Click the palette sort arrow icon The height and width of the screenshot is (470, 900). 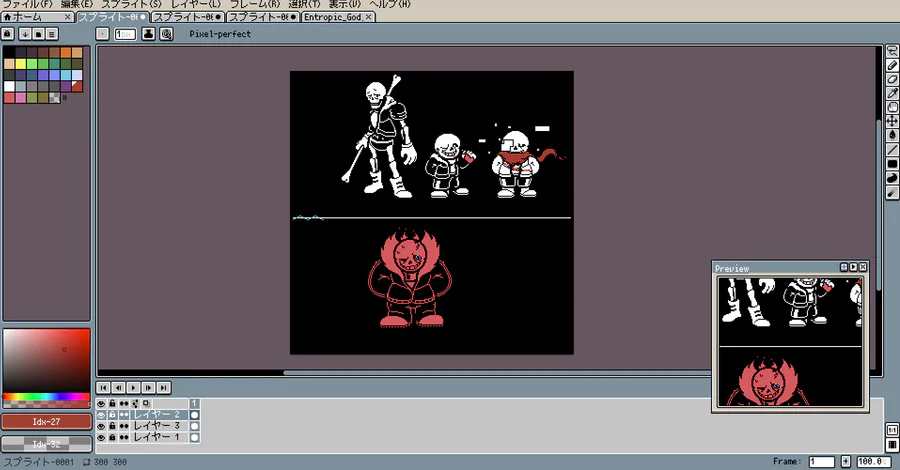click(x=25, y=34)
